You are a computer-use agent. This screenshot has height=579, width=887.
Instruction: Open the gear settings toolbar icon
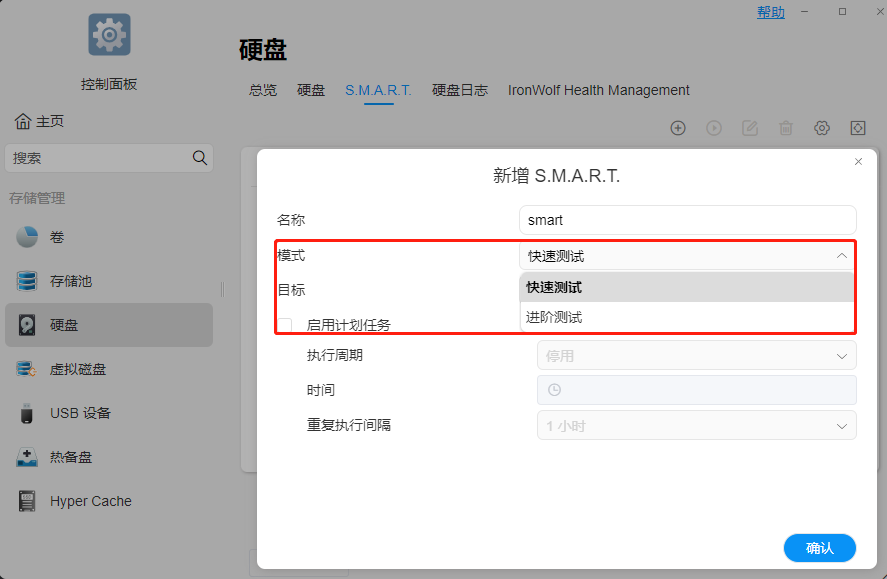coord(822,128)
